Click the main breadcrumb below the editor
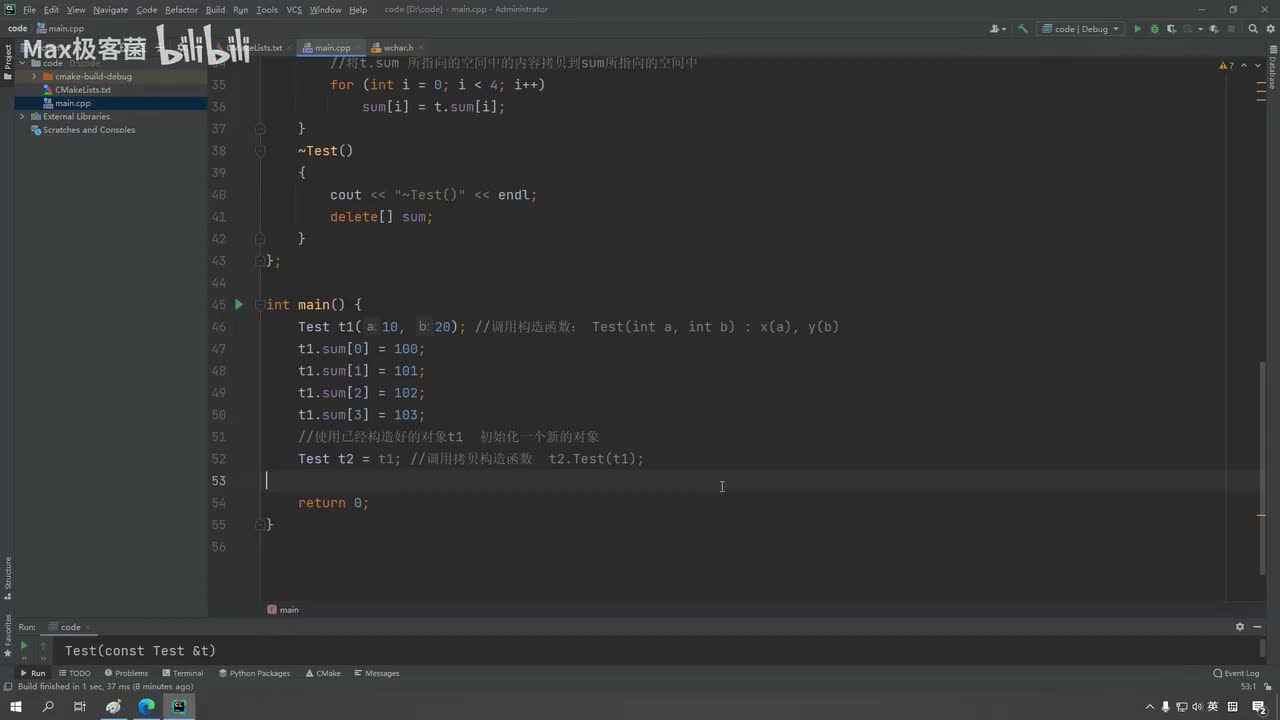Viewport: 1280px width, 720px height. click(x=283, y=609)
